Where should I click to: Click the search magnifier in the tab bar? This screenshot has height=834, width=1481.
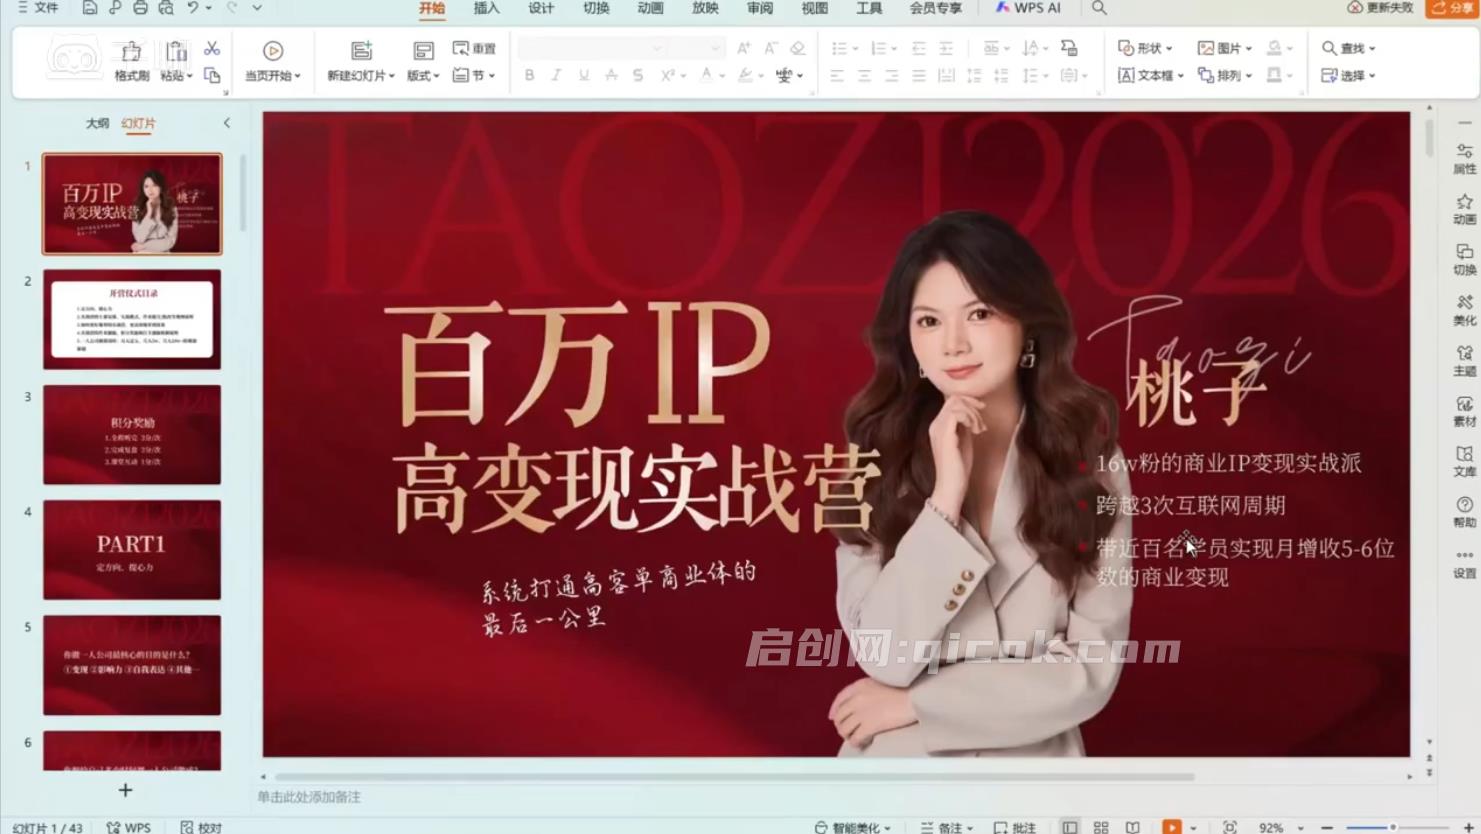pyautogui.click(x=1099, y=8)
